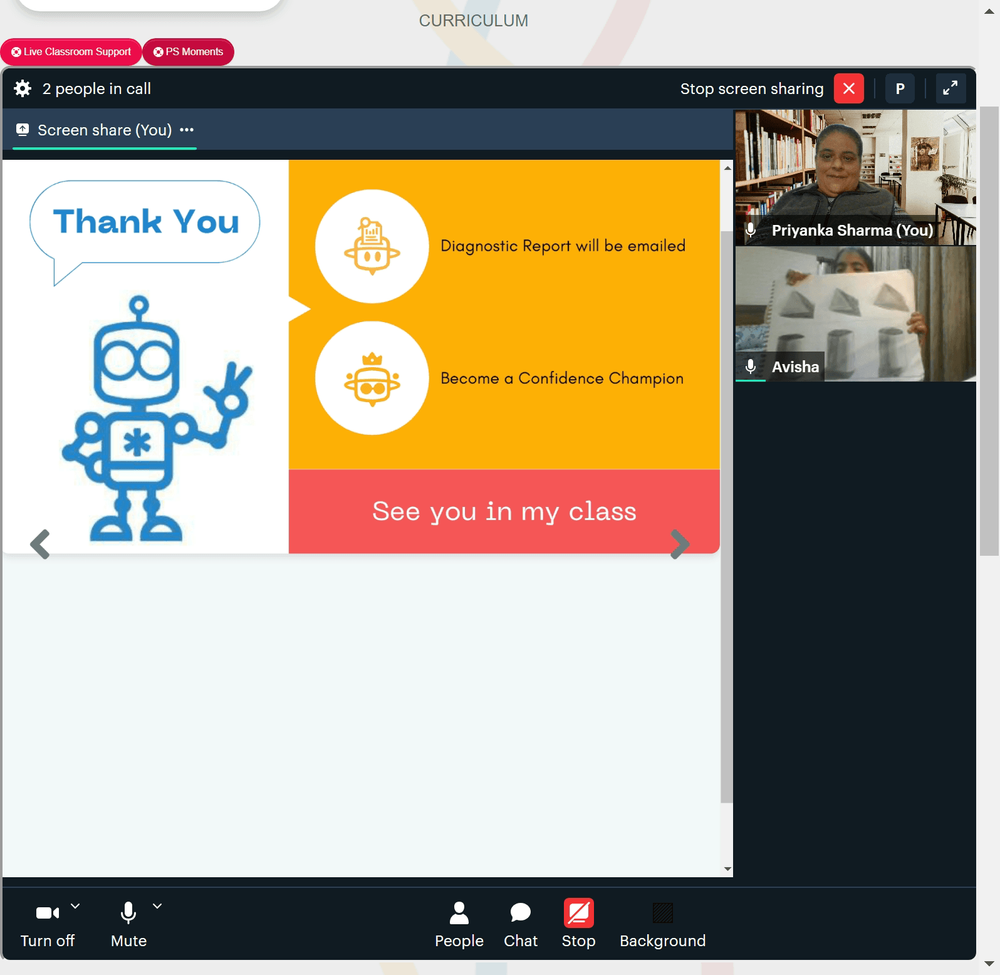Click the P profile avatar button
1000x975 pixels.
pyautogui.click(x=900, y=89)
